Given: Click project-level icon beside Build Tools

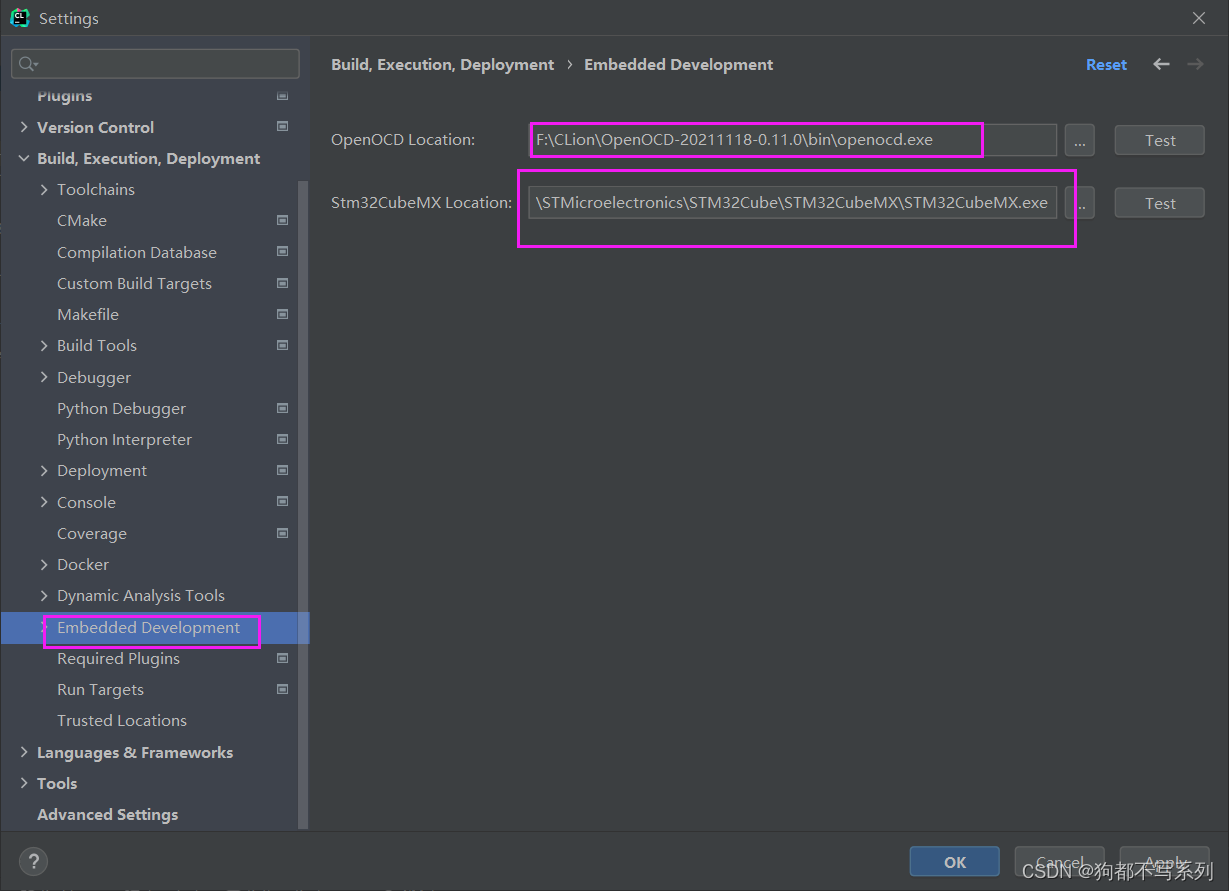Looking at the screenshot, I should [x=282, y=345].
